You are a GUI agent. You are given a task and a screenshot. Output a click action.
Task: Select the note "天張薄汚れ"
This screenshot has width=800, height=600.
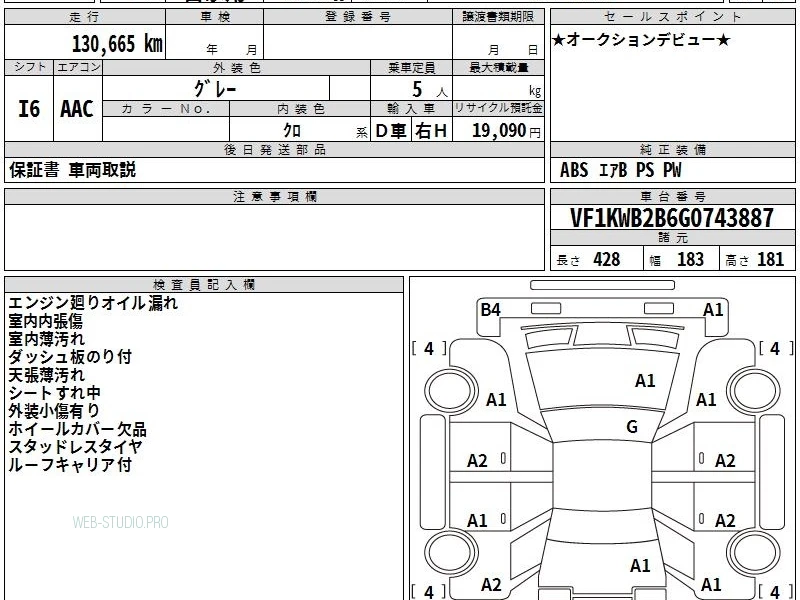tap(46, 375)
